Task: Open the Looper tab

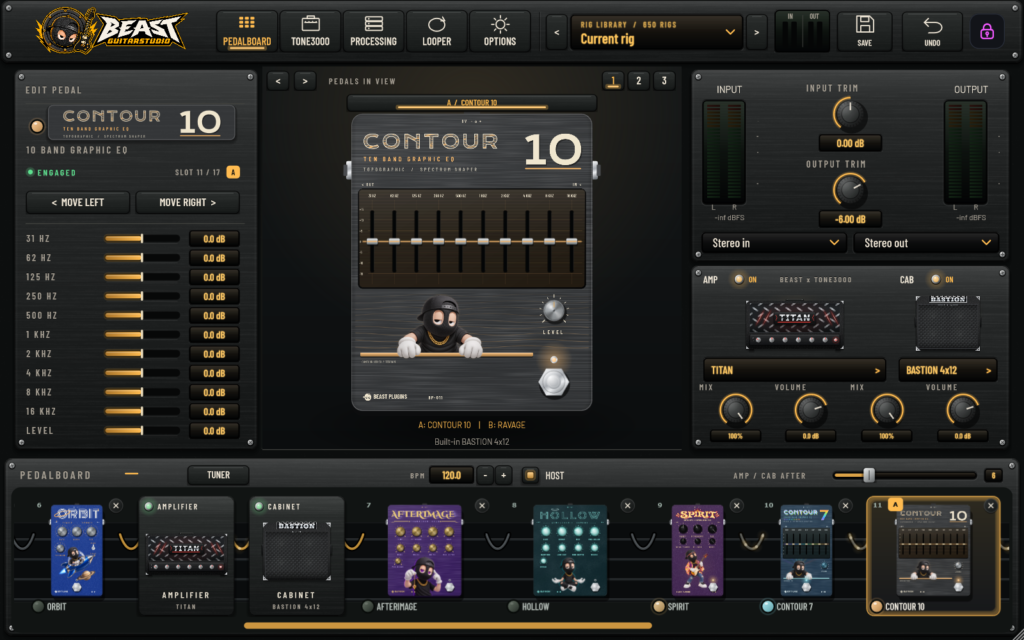Action: click(437, 31)
